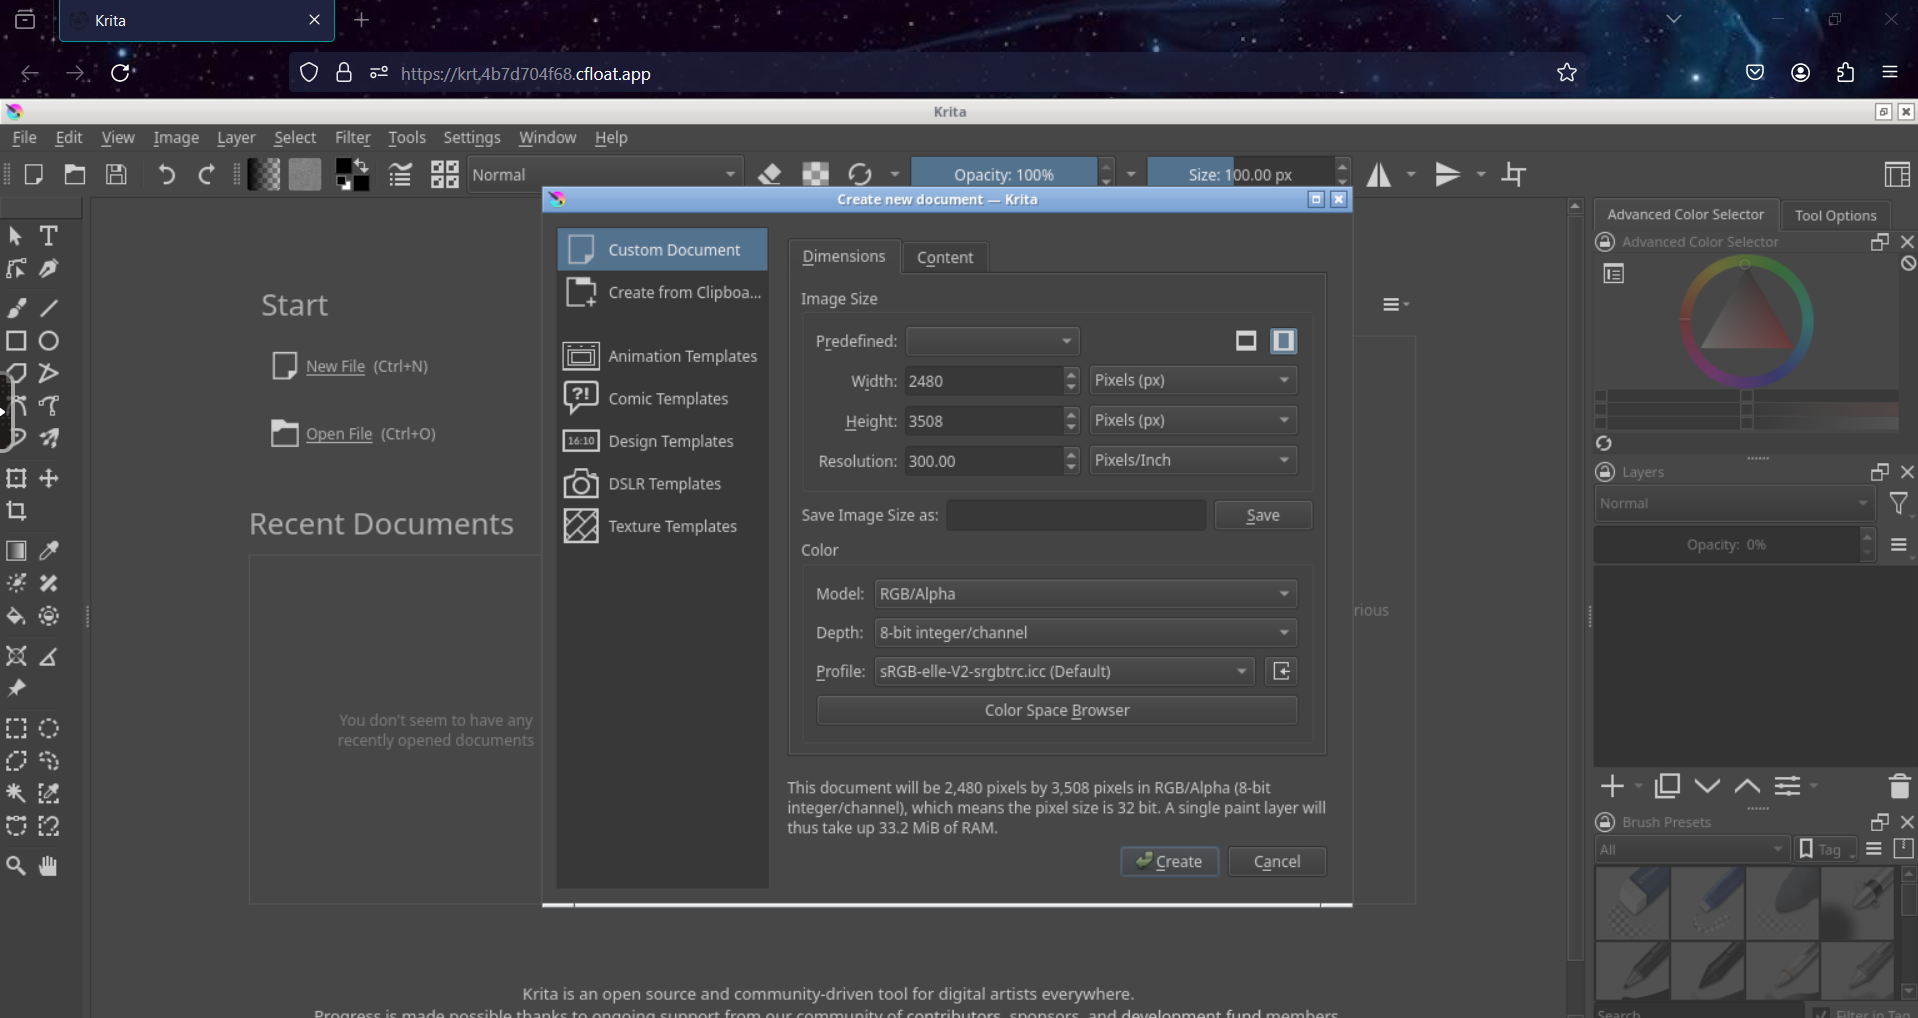Open the Color Space Browser
This screenshot has height=1018, width=1918.
(1057, 710)
